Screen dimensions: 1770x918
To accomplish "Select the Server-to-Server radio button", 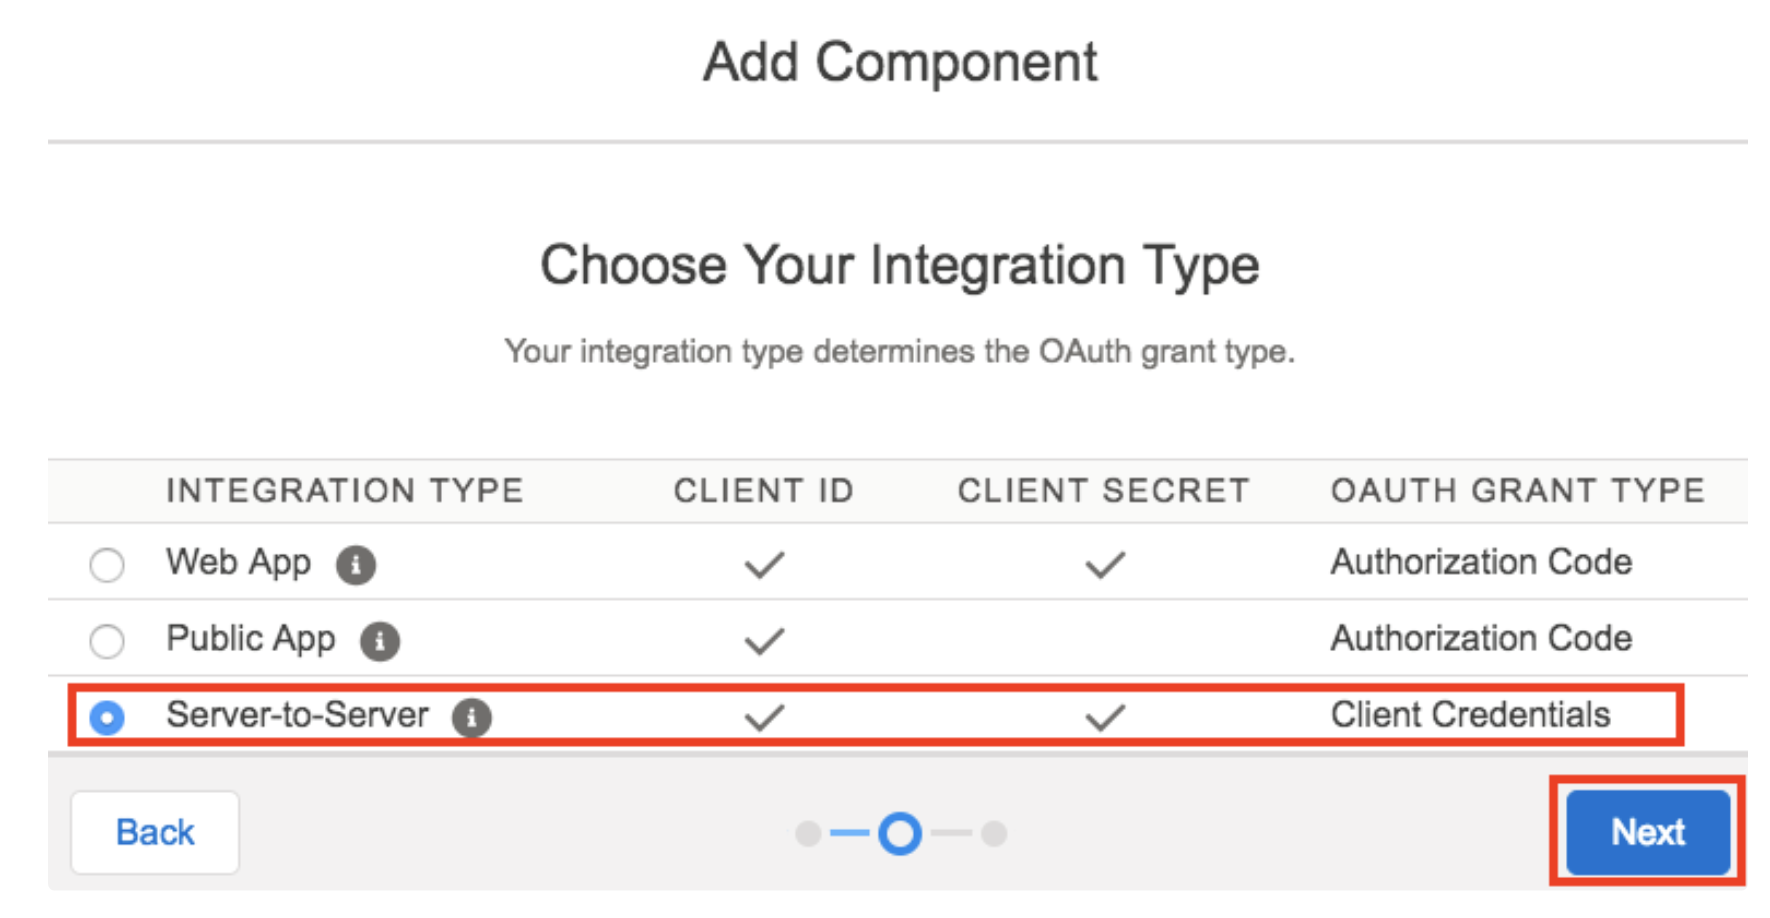I will (107, 717).
